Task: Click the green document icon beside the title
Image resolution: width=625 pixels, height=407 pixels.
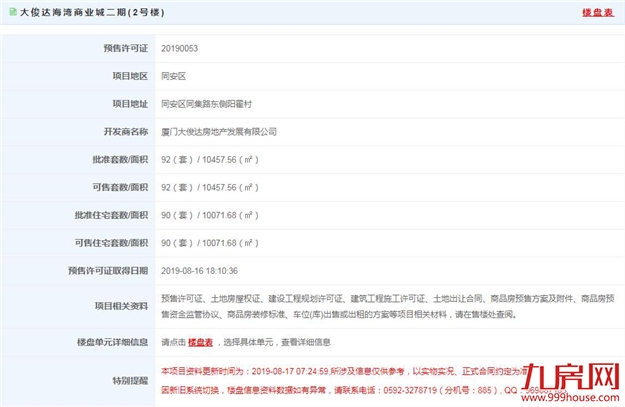Action: pyautogui.click(x=13, y=12)
